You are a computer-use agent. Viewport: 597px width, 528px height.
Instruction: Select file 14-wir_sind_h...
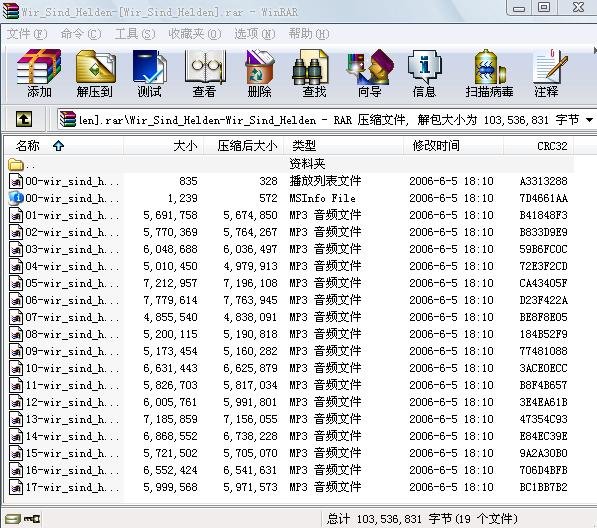[x=72, y=436]
